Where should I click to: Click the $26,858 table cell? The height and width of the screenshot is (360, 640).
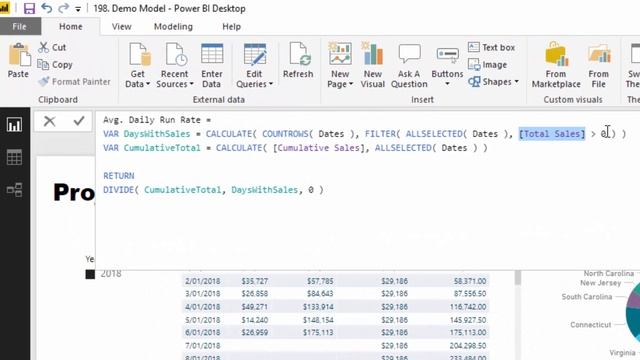coord(255,294)
